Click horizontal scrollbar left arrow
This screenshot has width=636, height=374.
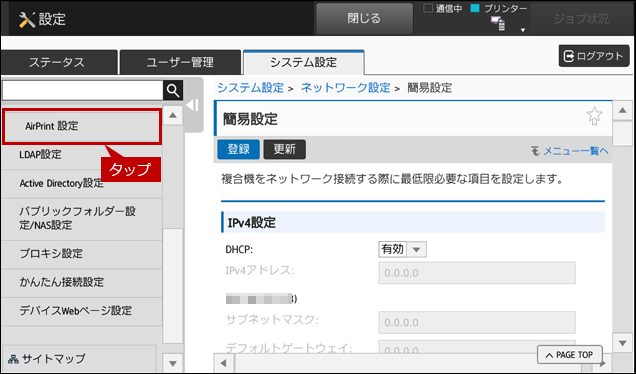223,363
